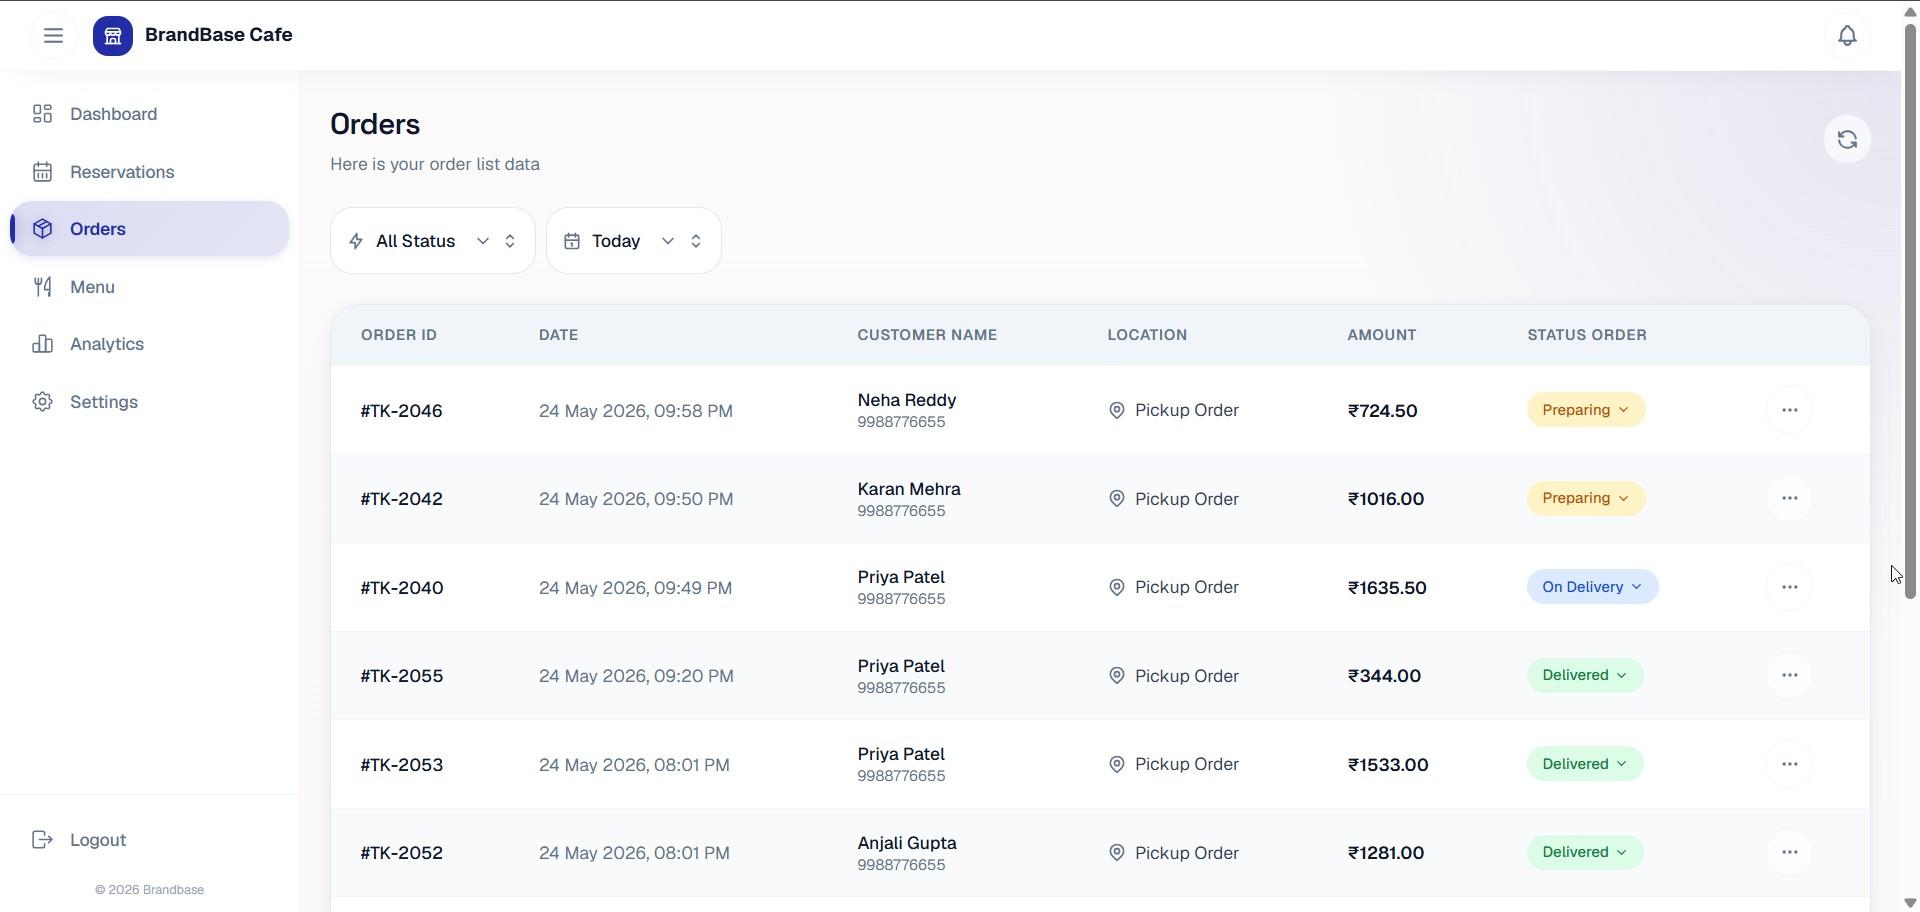Click location pin icon for #TK-2040
Screen dimensions: 1920x912
pos(1116,587)
